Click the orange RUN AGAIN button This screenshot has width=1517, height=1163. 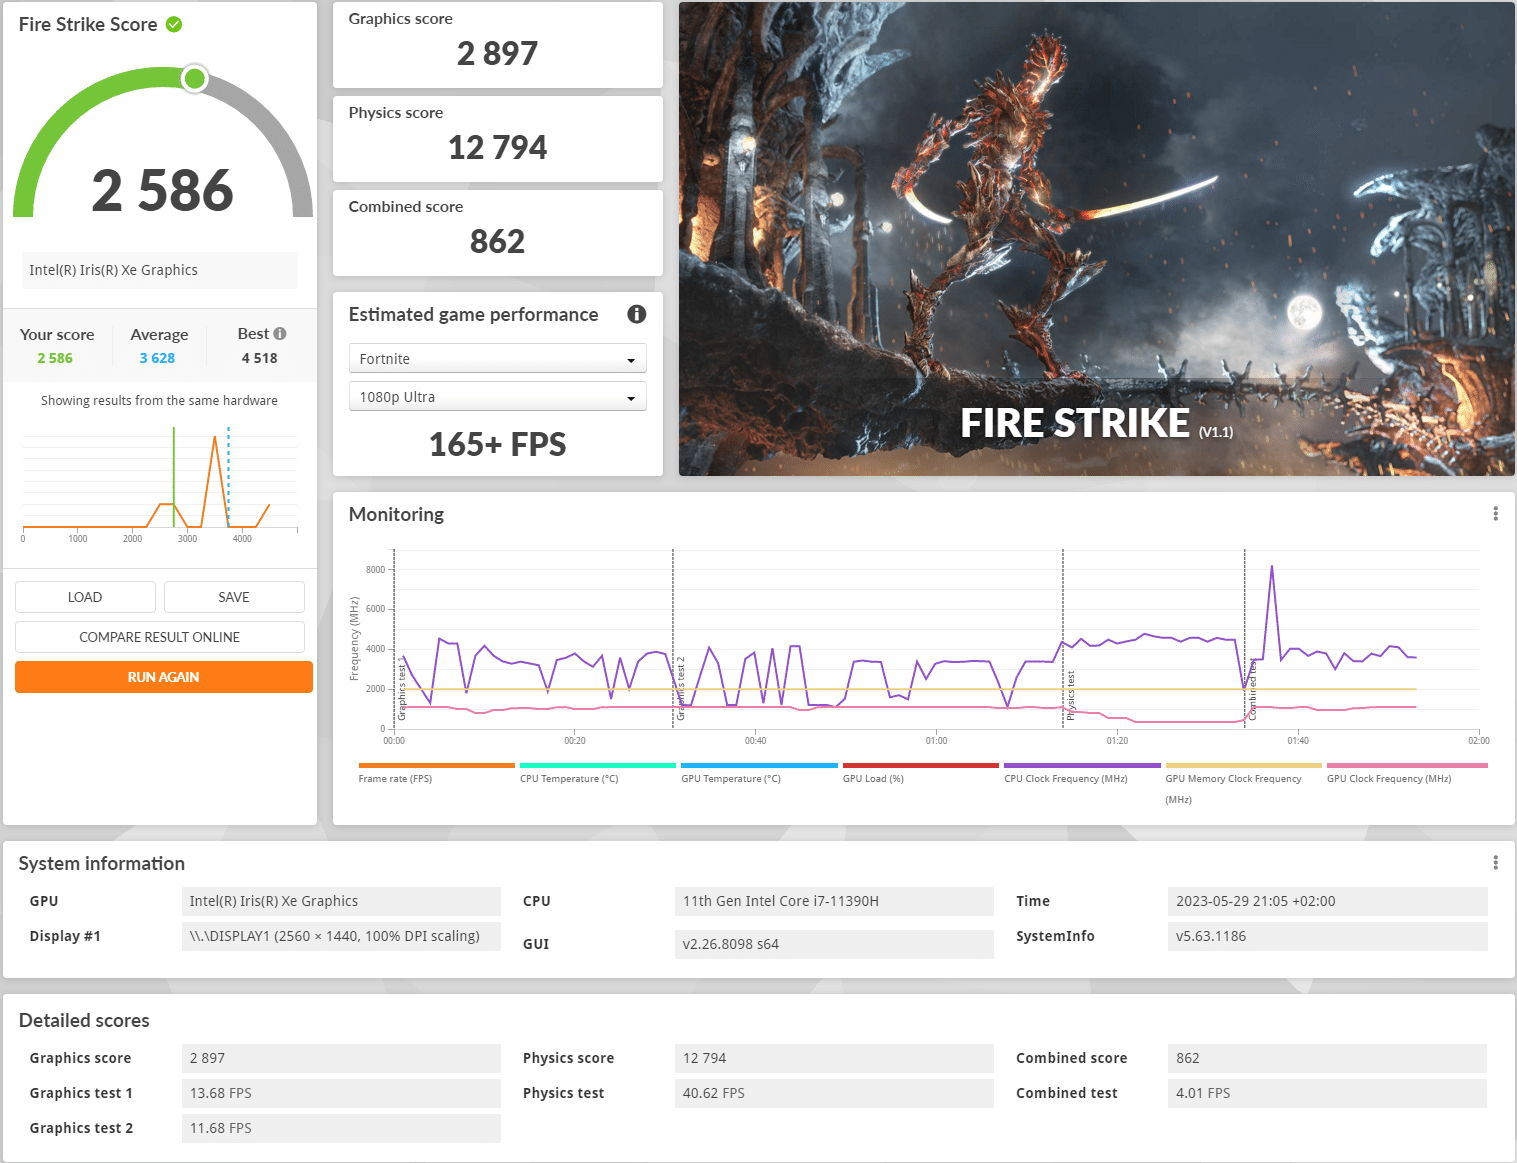tap(164, 677)
